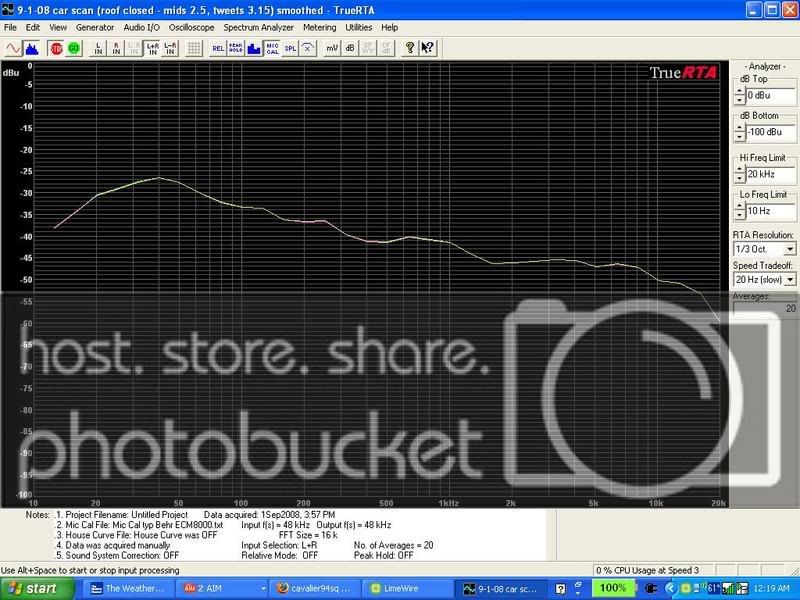Open the Utilities menu
This screenshot has height=600, width=800.
point(359,28)
